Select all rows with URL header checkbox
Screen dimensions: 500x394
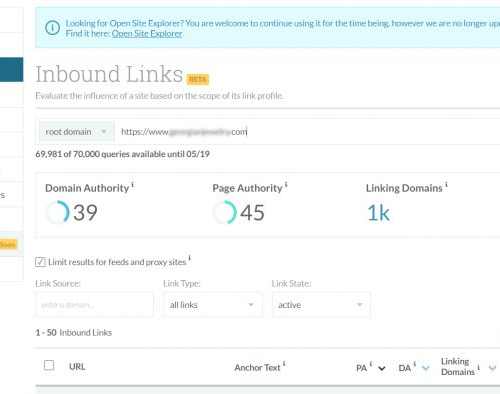(x=49, y=365)
